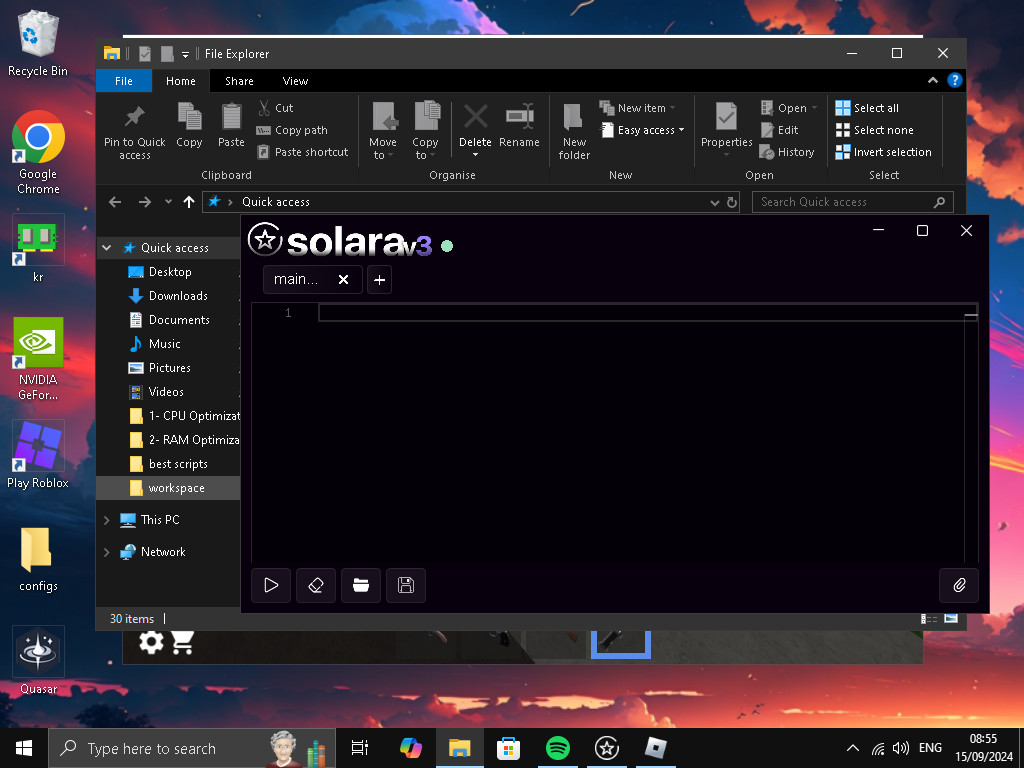
Task: Open the Copy to dropdown
Action: (x=425, y=131)
